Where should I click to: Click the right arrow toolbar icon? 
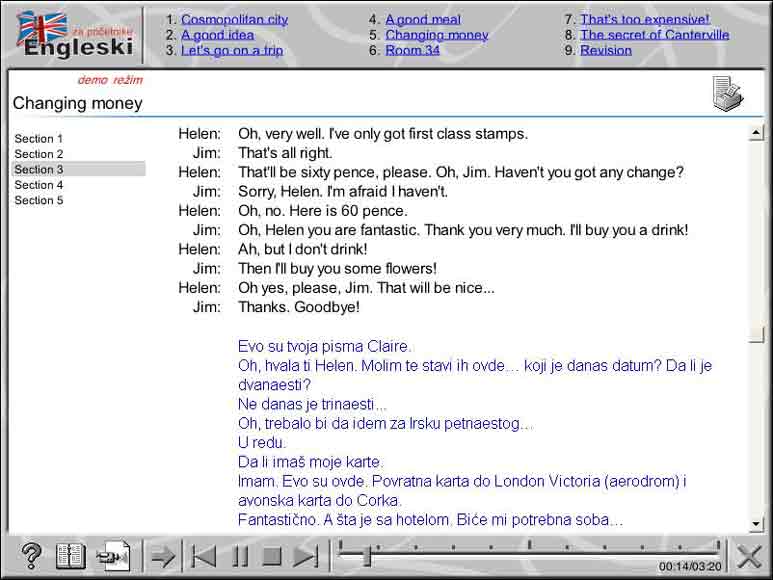[x=163, y=557]
